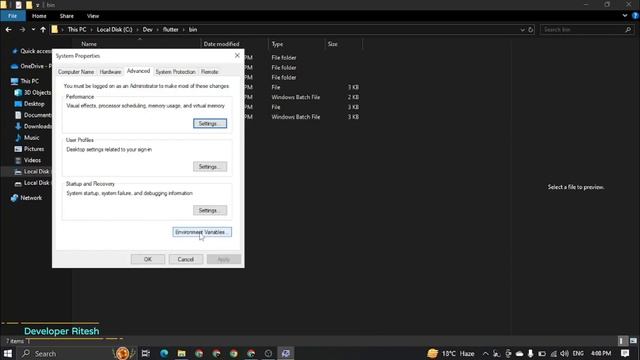
Task: Expand address bar history dropdown
Action: (522, 29)
